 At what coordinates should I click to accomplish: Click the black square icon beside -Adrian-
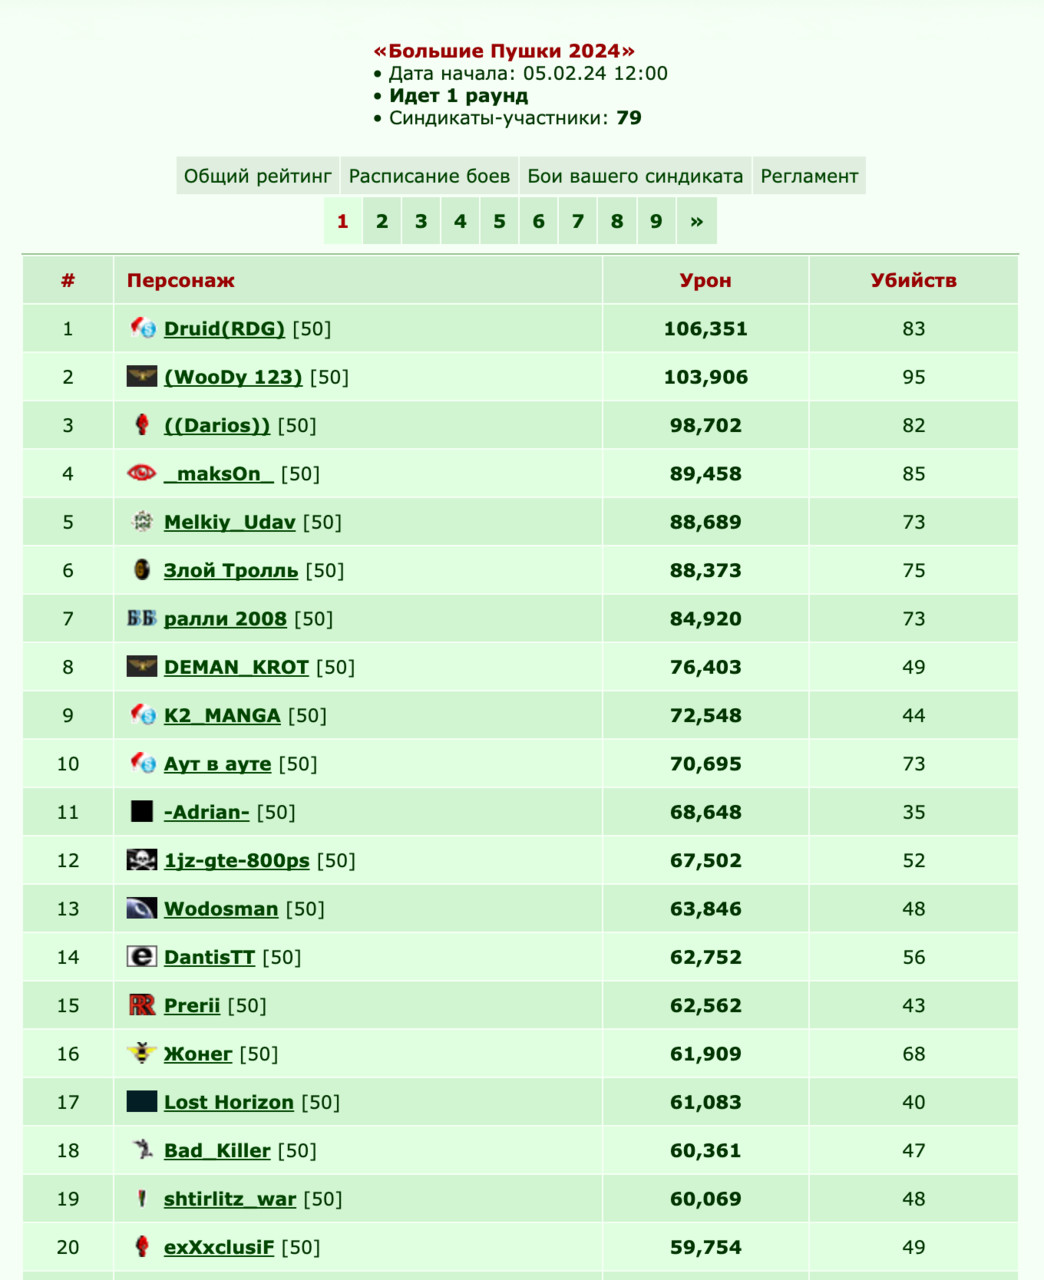click(x=142, y=811)
